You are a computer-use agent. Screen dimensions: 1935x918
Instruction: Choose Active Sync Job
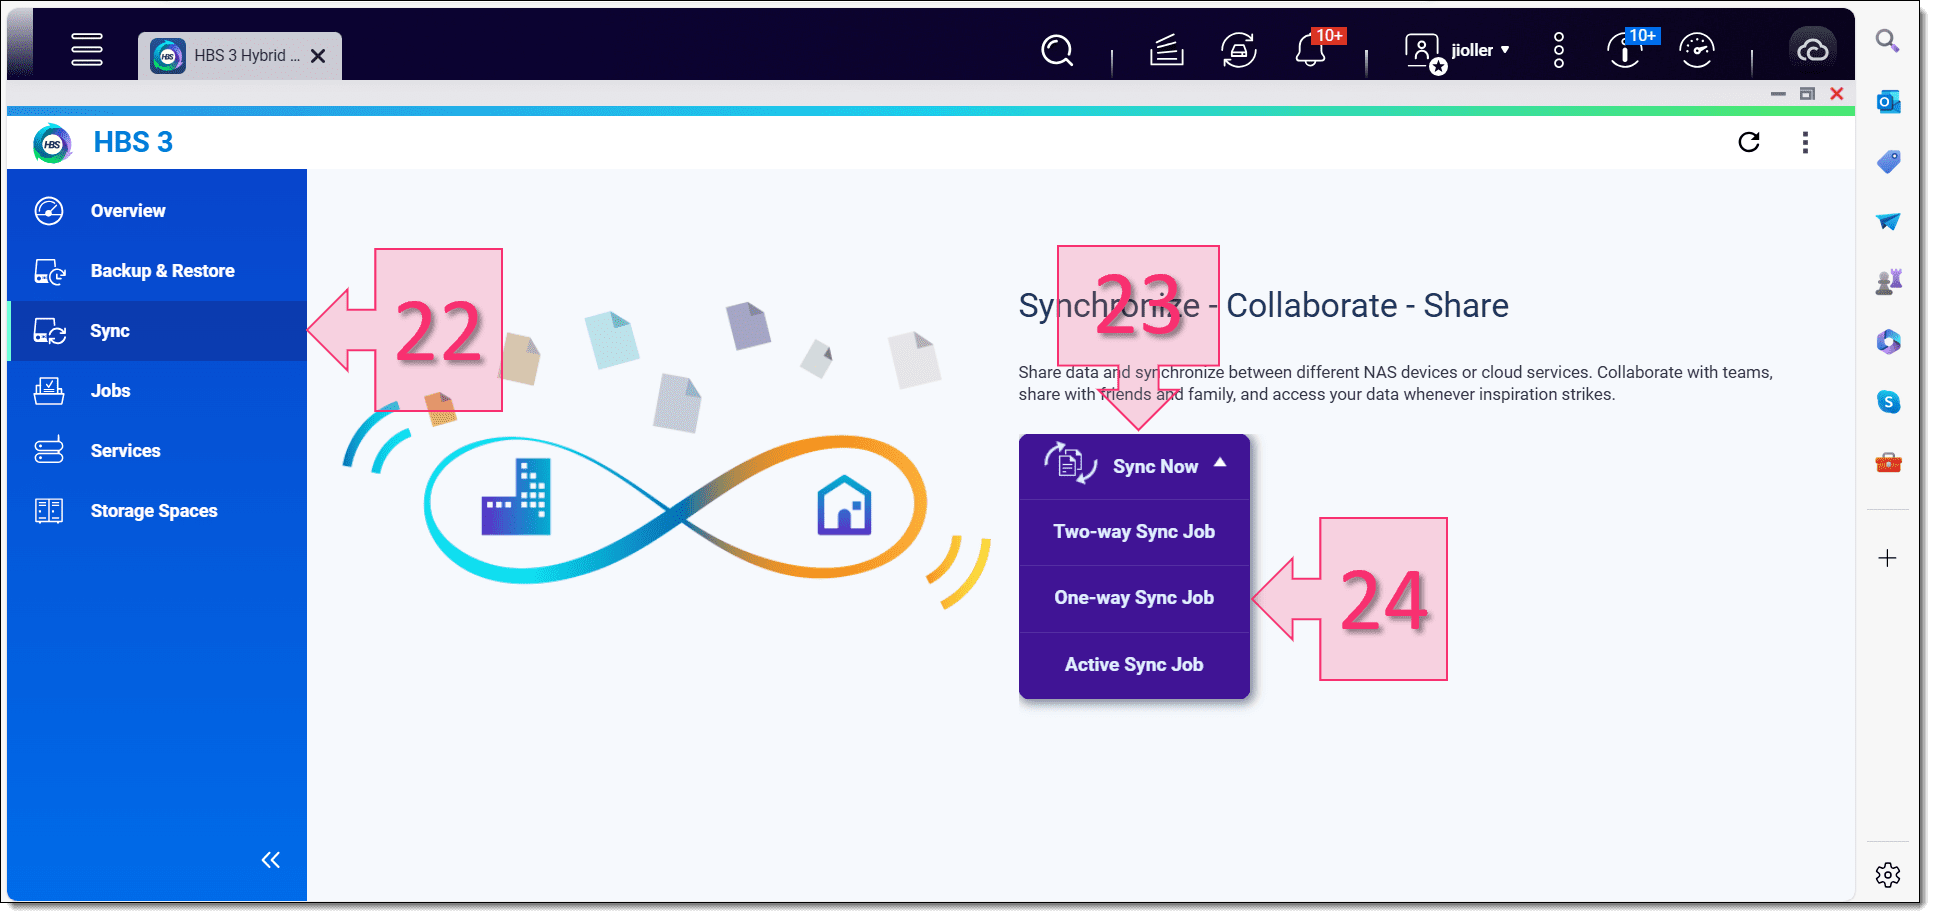1134,665
